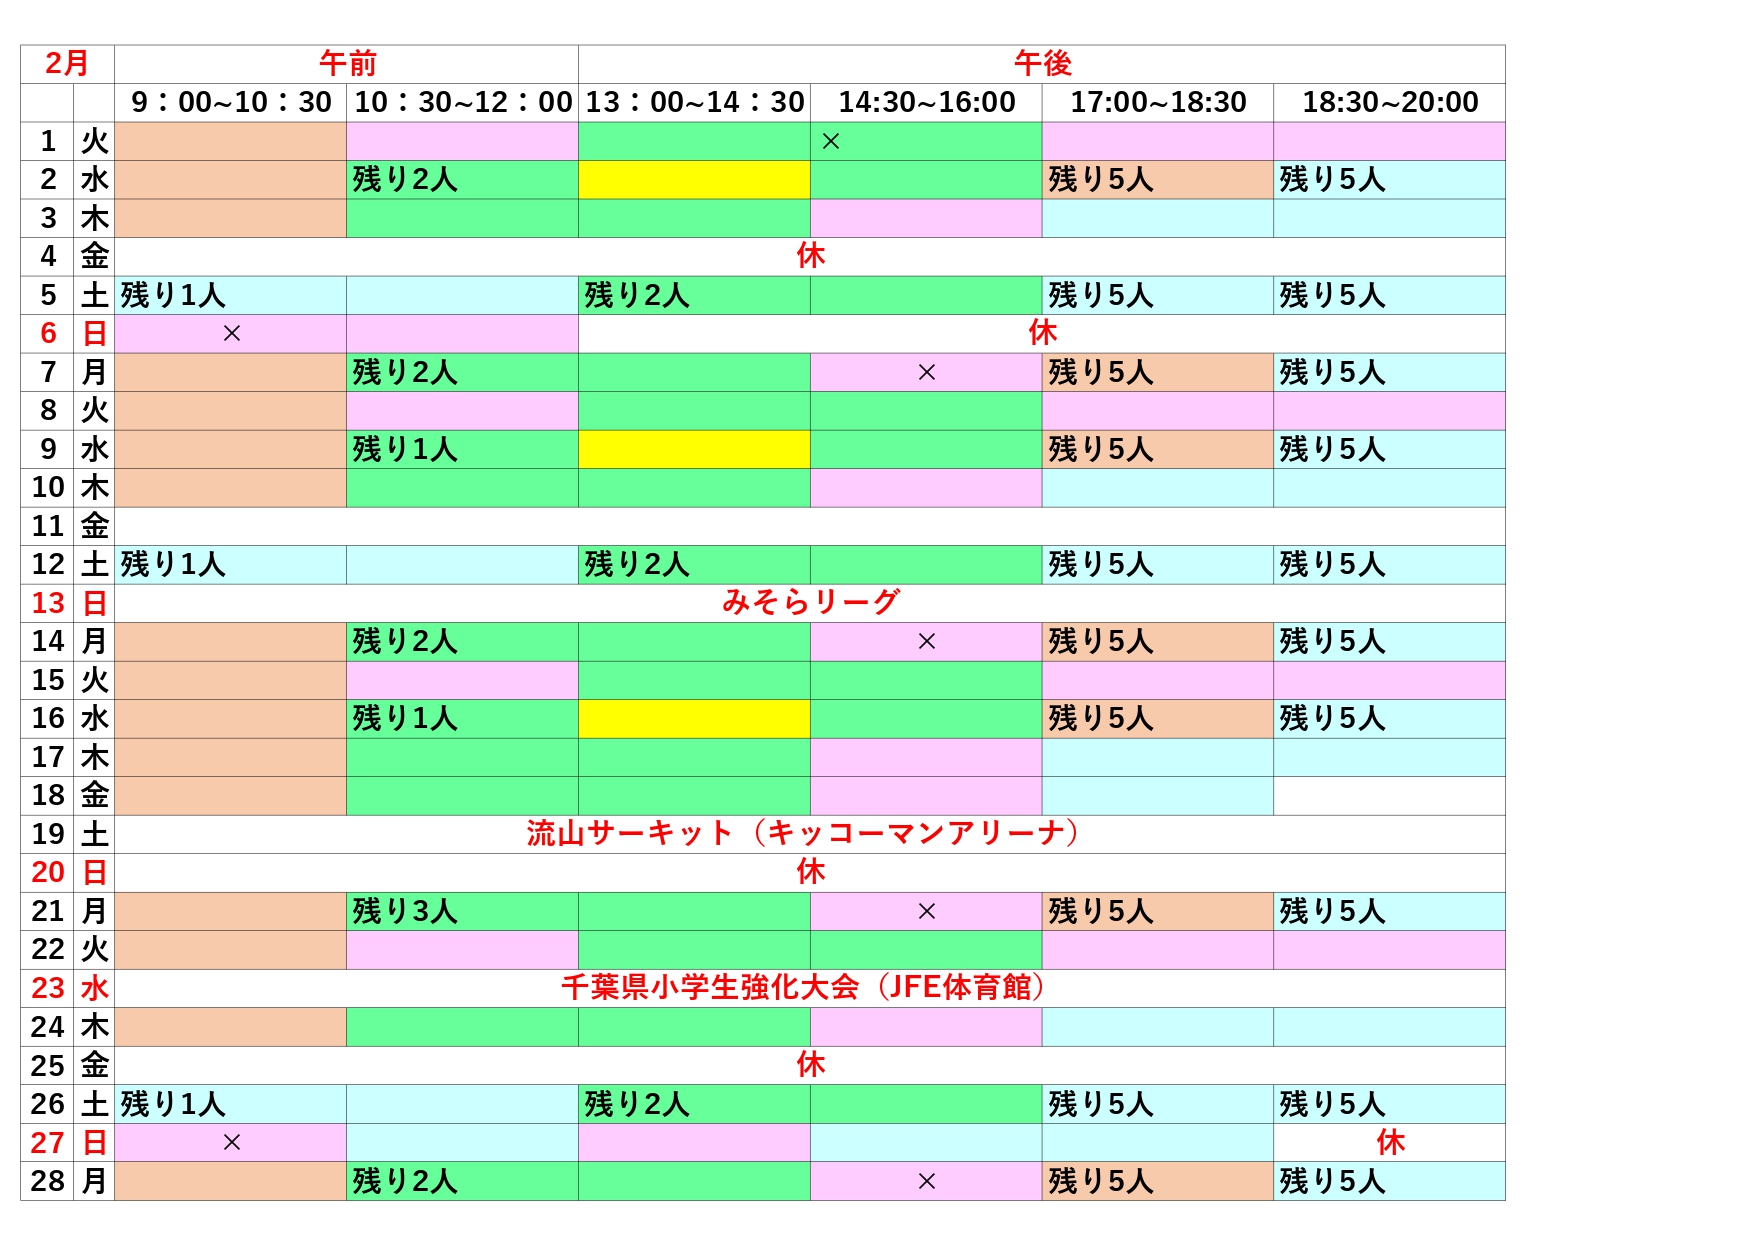Image resolution: width=1754 pixels, height=1240 pixels.
Task: Click the 18:30~20:00 time column header
Action: click(x=1390, y=102)
